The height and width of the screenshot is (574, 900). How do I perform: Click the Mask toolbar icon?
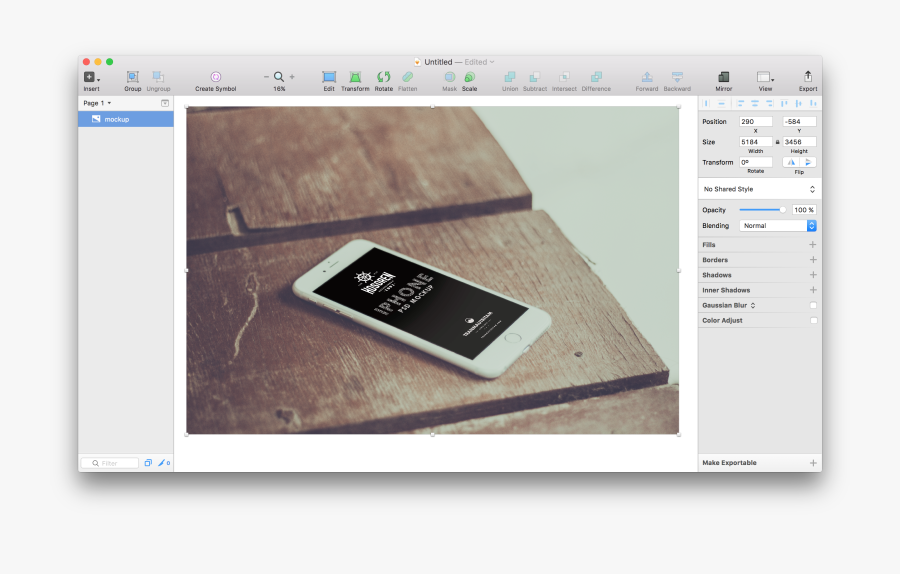click(449, 77)
